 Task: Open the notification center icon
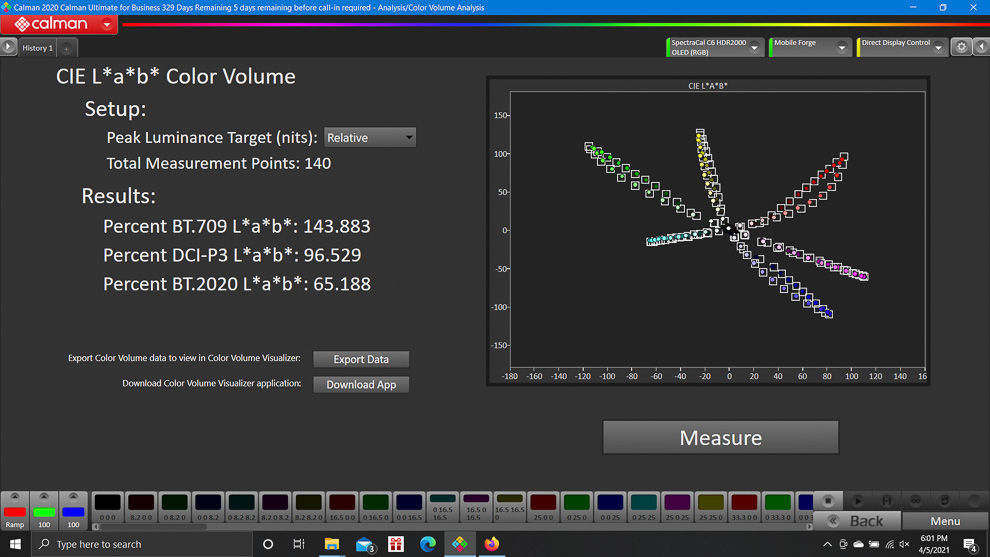[x=970, y=544]
